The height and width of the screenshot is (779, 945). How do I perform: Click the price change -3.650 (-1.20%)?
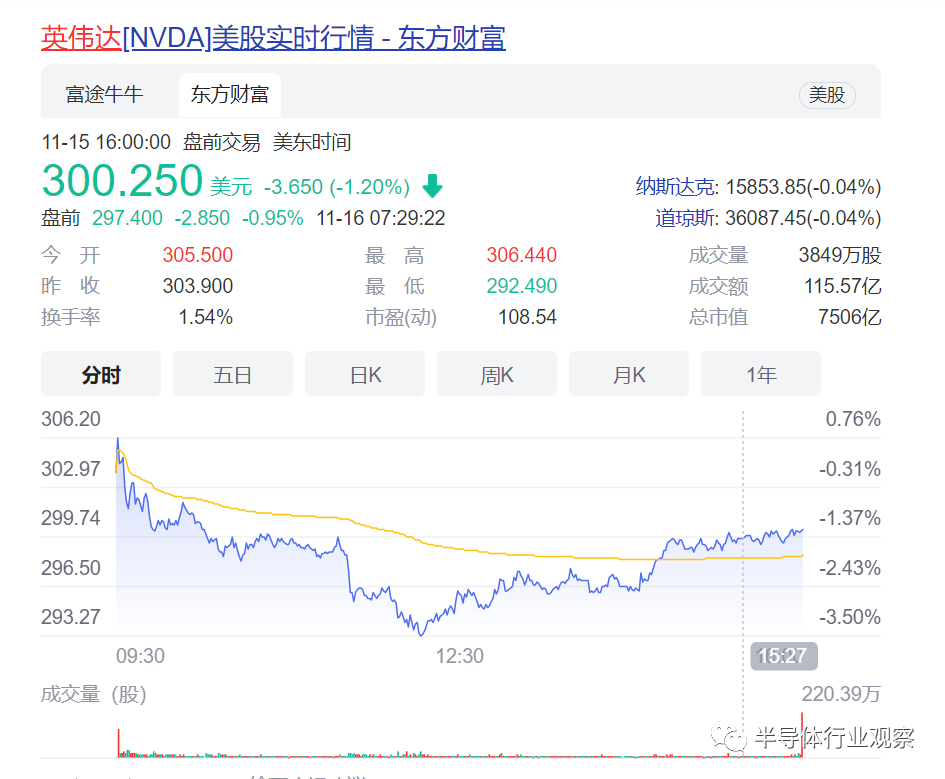[x=336, y=187]
